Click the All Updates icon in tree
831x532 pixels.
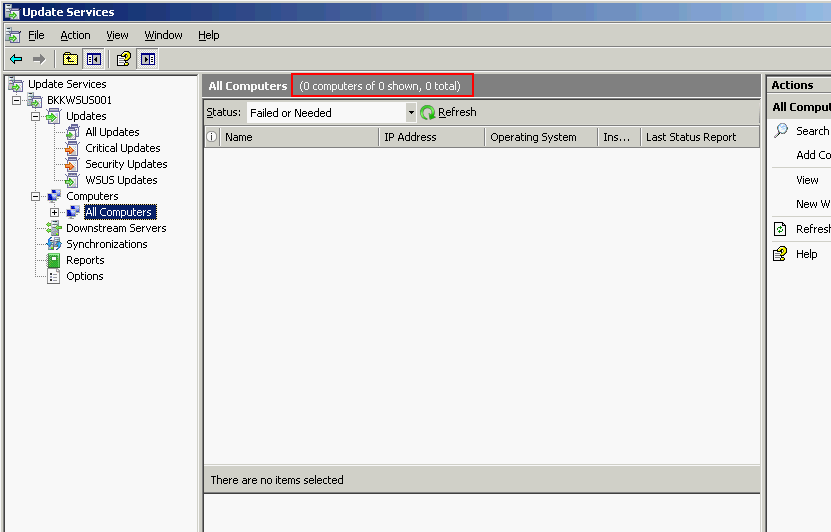click(x=73, y=132)
